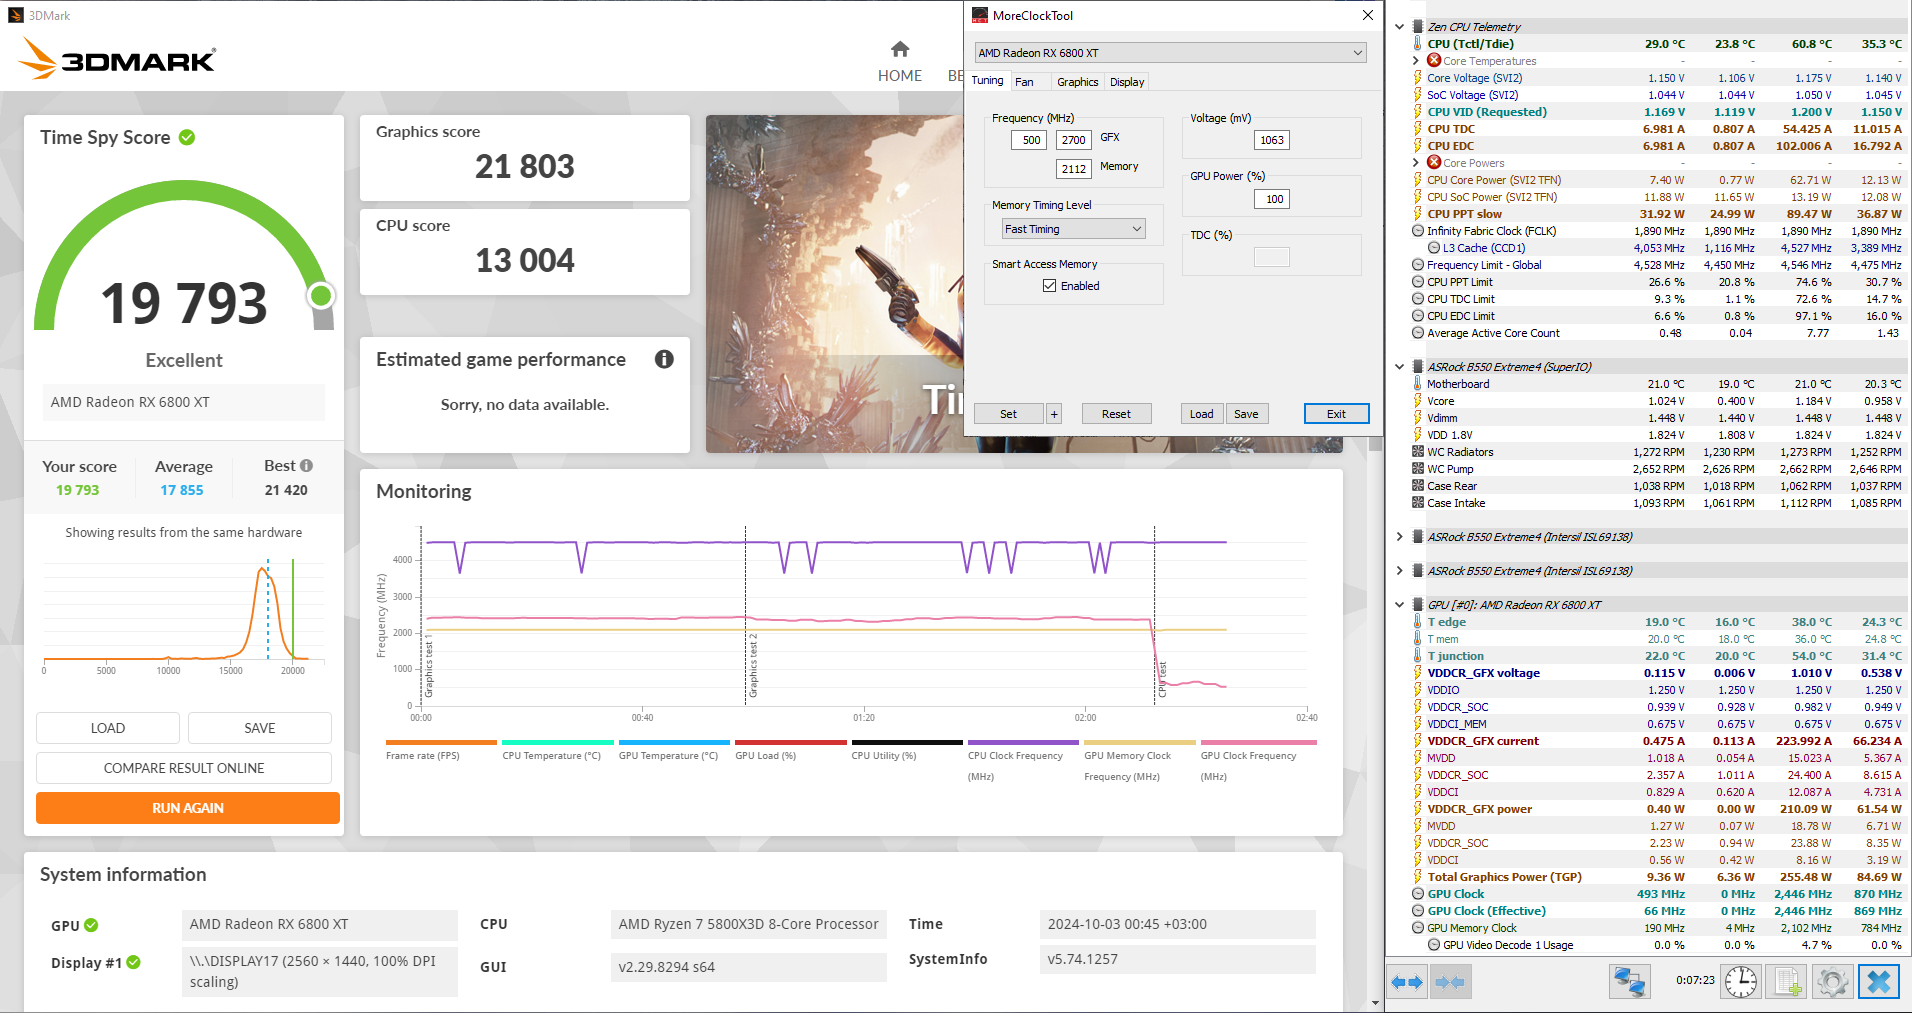
Task: Click the chip icon beside Zen CPU Telemetry
Action: (1418, 27)
